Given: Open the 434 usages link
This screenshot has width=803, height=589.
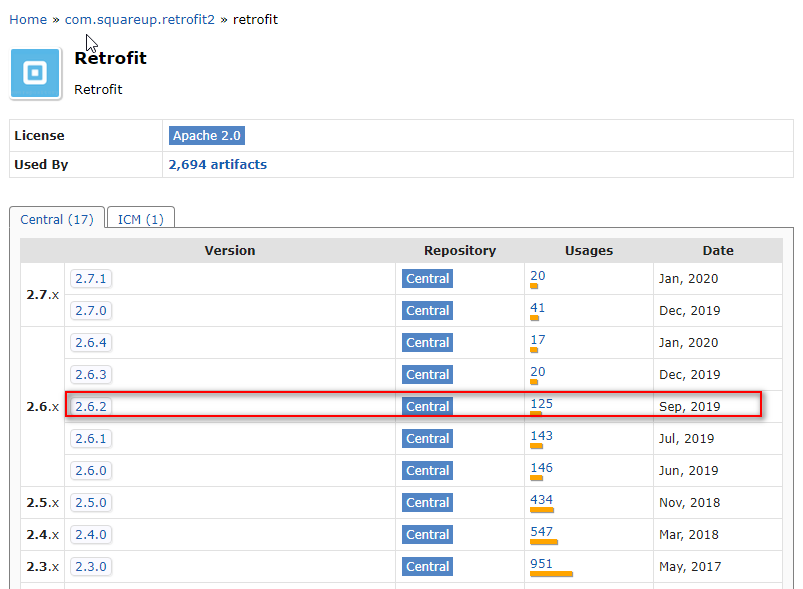Looking at the screenshot, I should pyautogui.click(x=541, y=499).
